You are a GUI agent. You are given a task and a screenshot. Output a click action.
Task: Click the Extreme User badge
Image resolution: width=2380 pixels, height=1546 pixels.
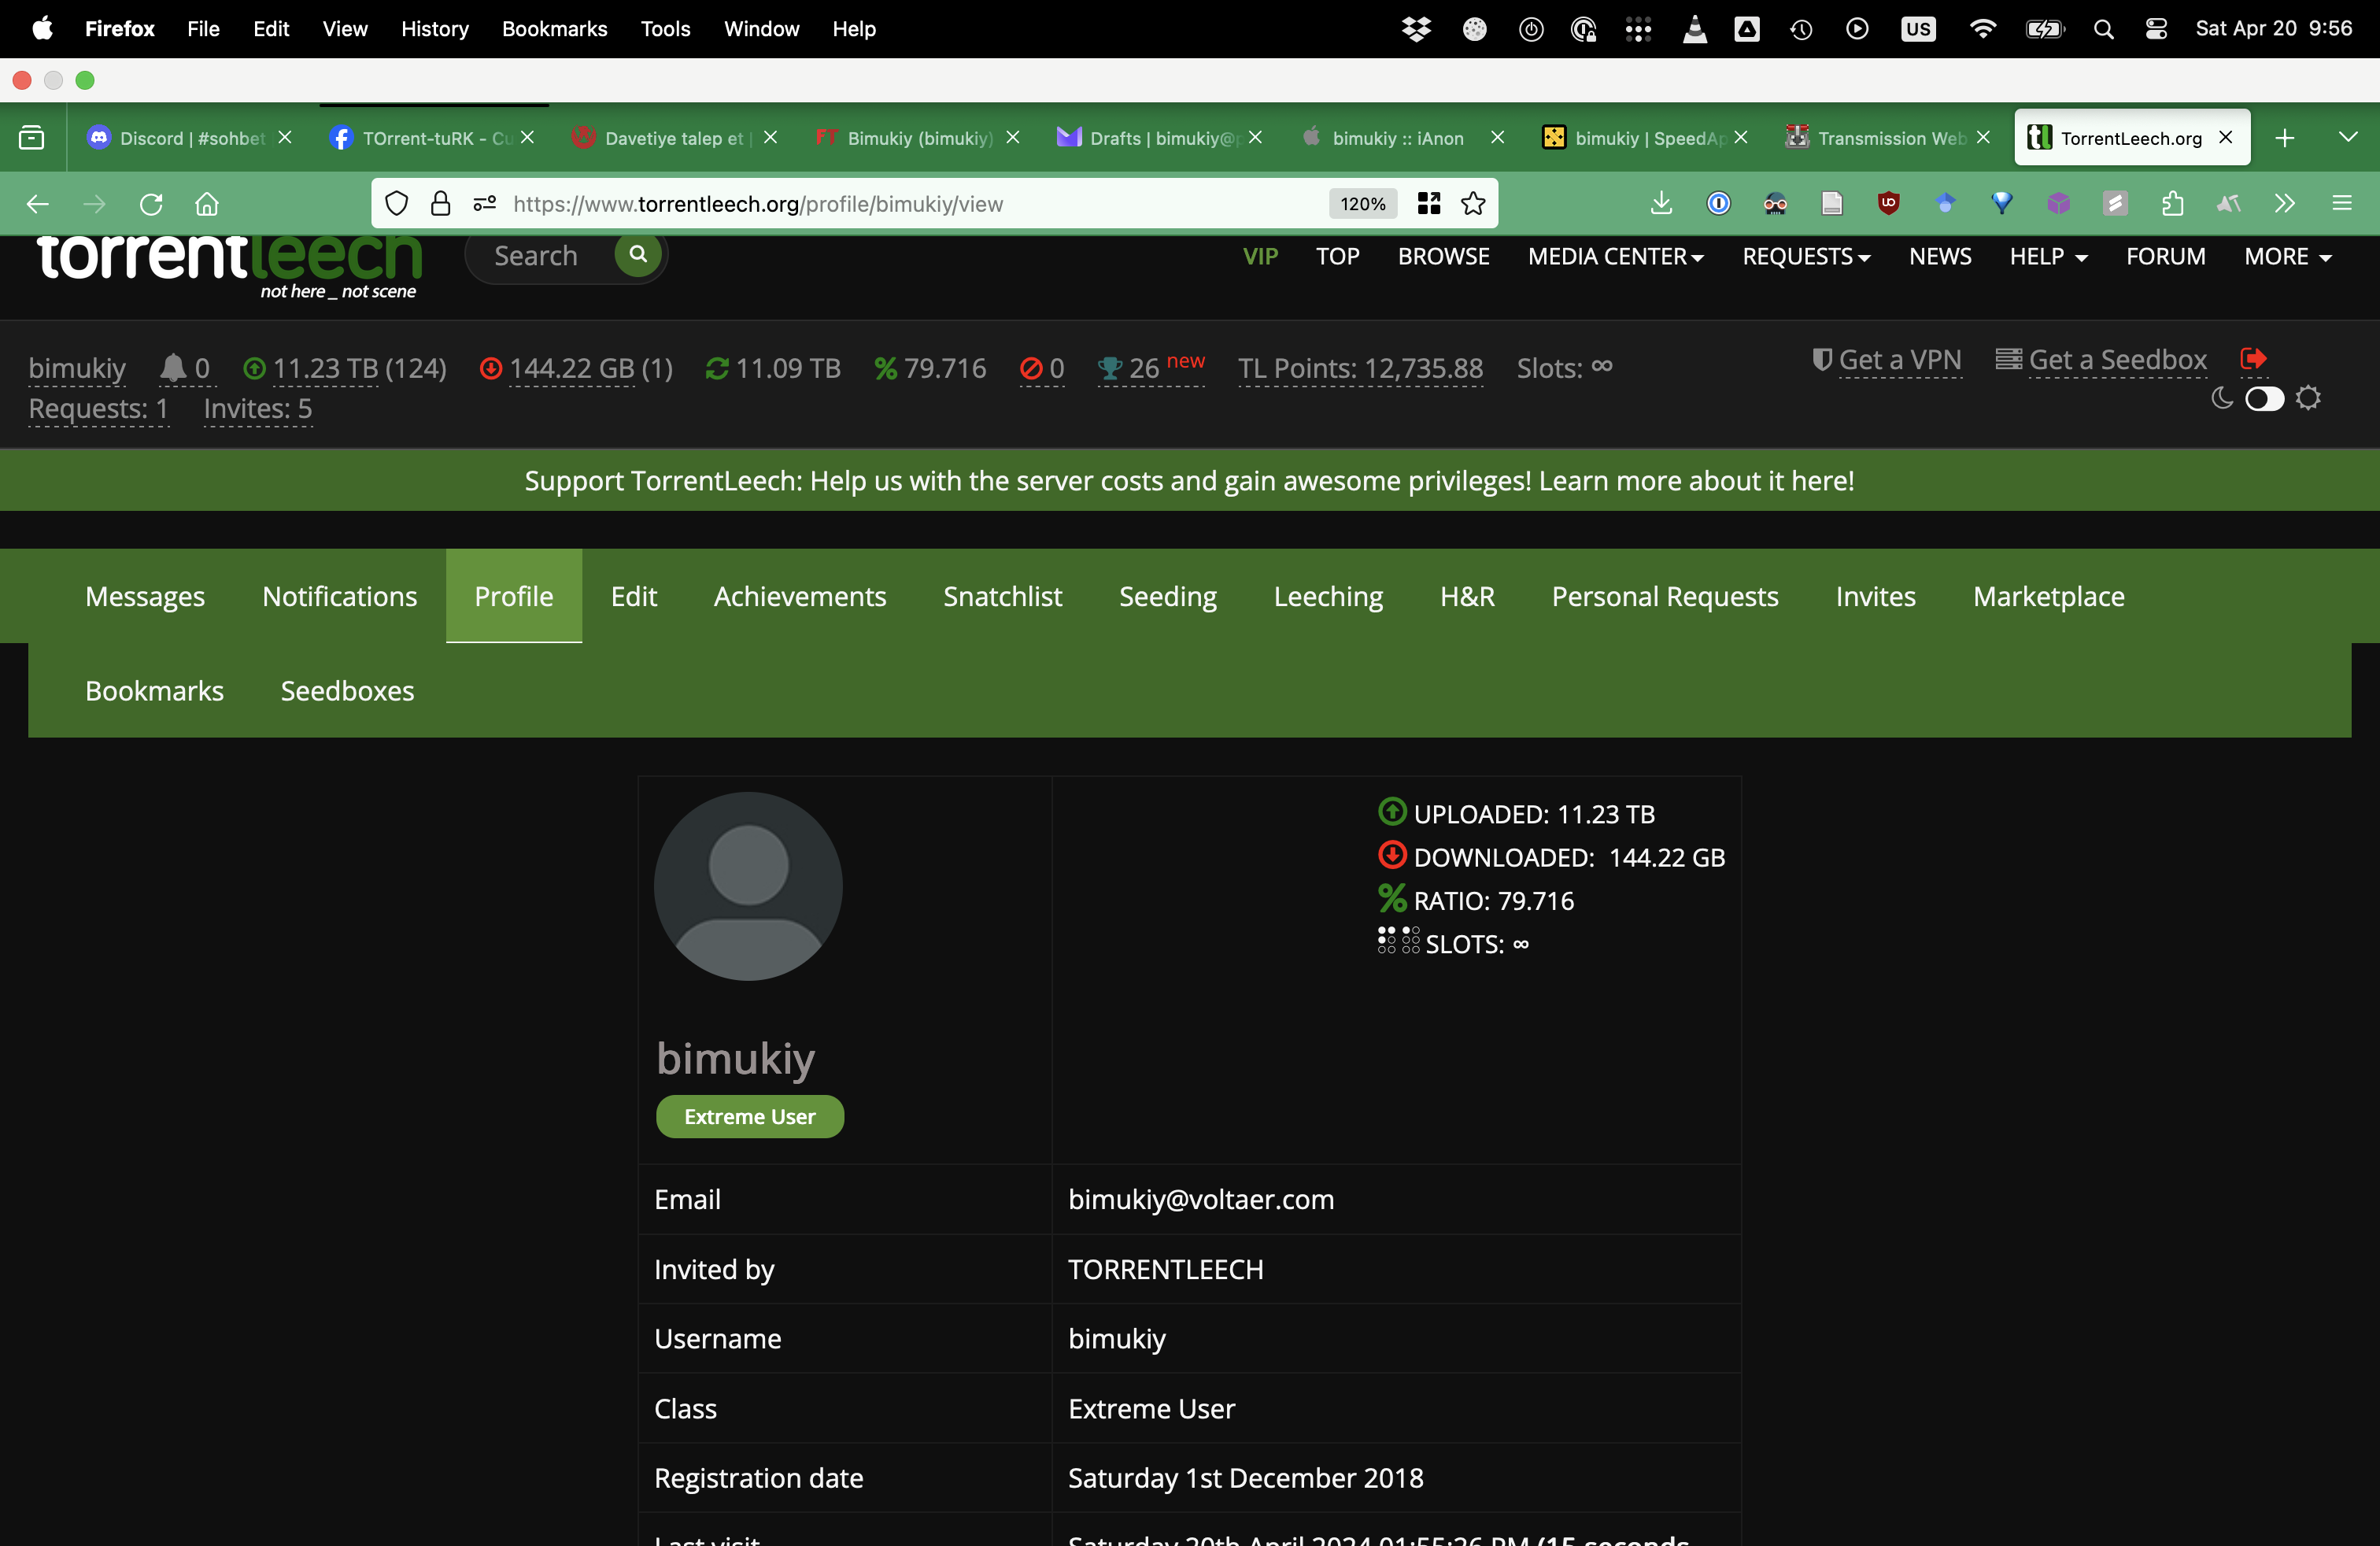tap(750, 1117)
